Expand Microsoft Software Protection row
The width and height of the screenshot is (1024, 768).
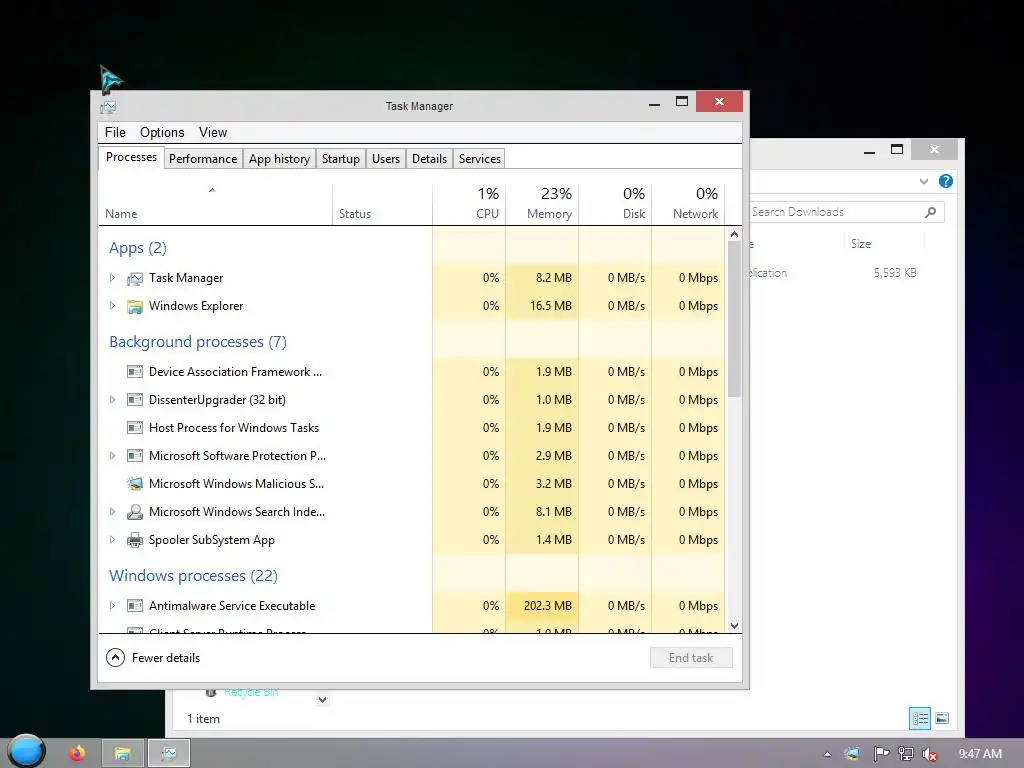(112, 456)
